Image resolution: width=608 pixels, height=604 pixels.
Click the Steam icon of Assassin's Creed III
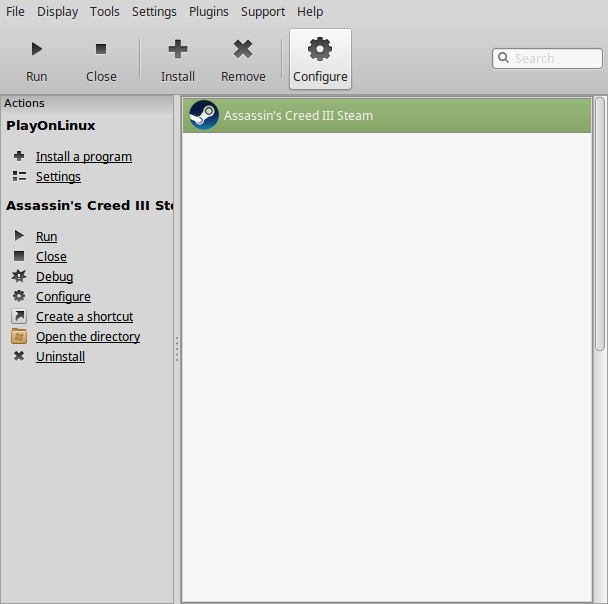coord(204,115)
